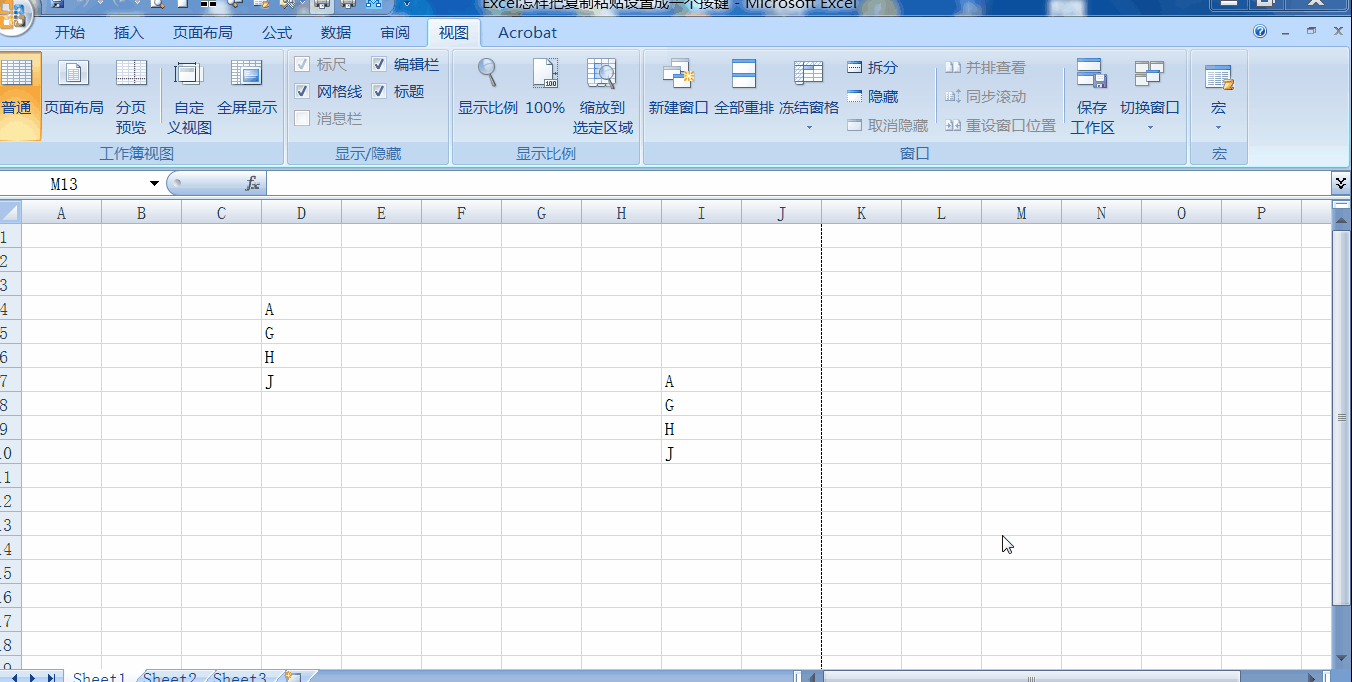
Task: Select column I header
Action: point(701,212)
